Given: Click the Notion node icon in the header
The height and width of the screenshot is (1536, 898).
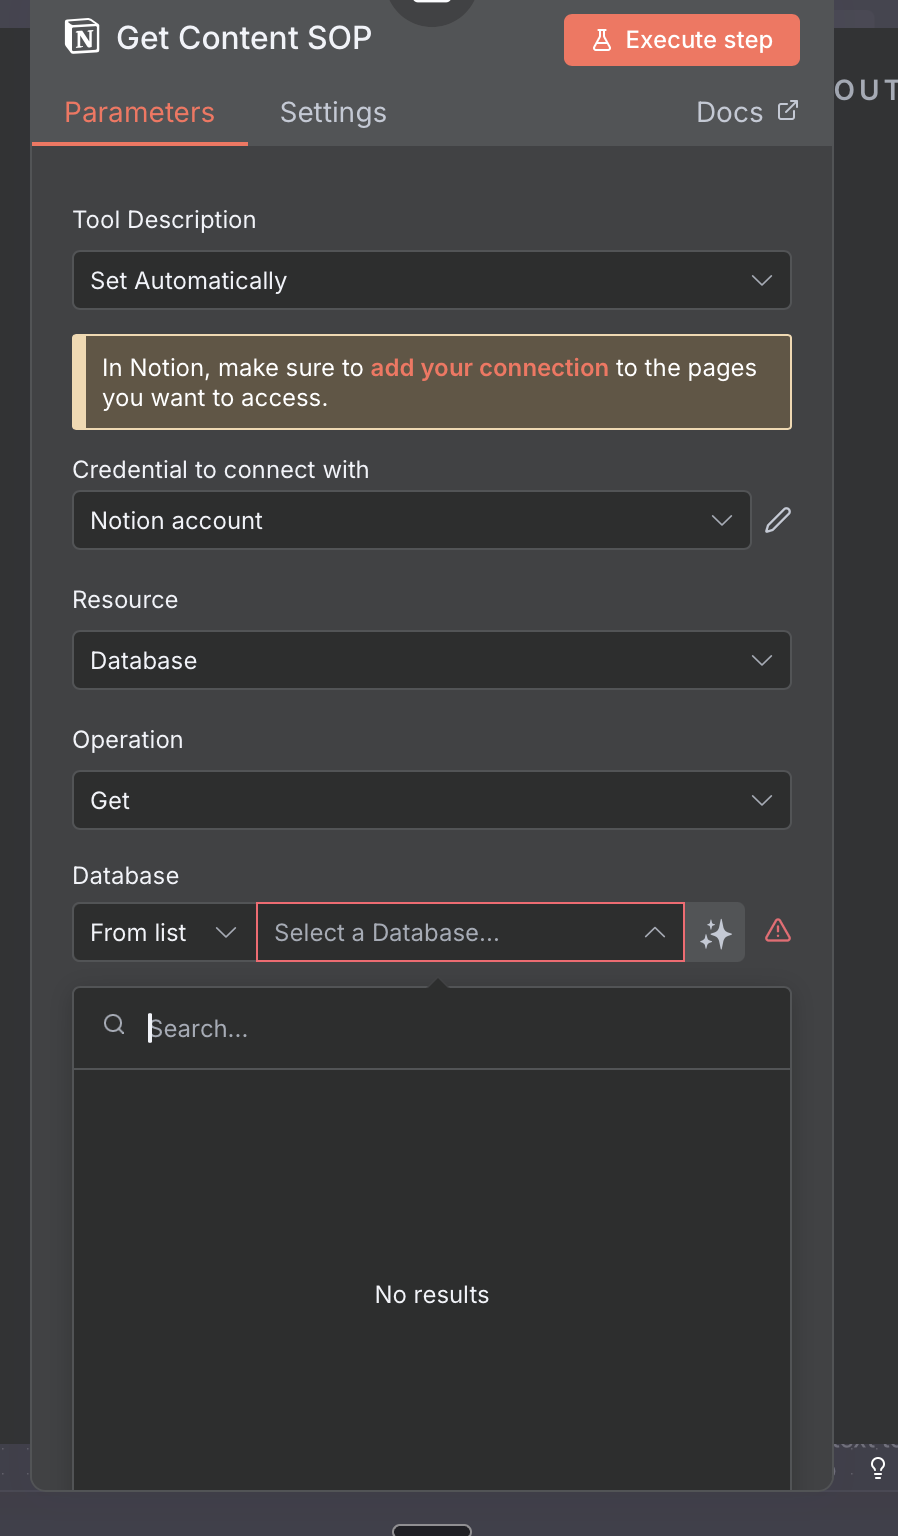Looking at the screenshot, I should [x=82, y=38].
